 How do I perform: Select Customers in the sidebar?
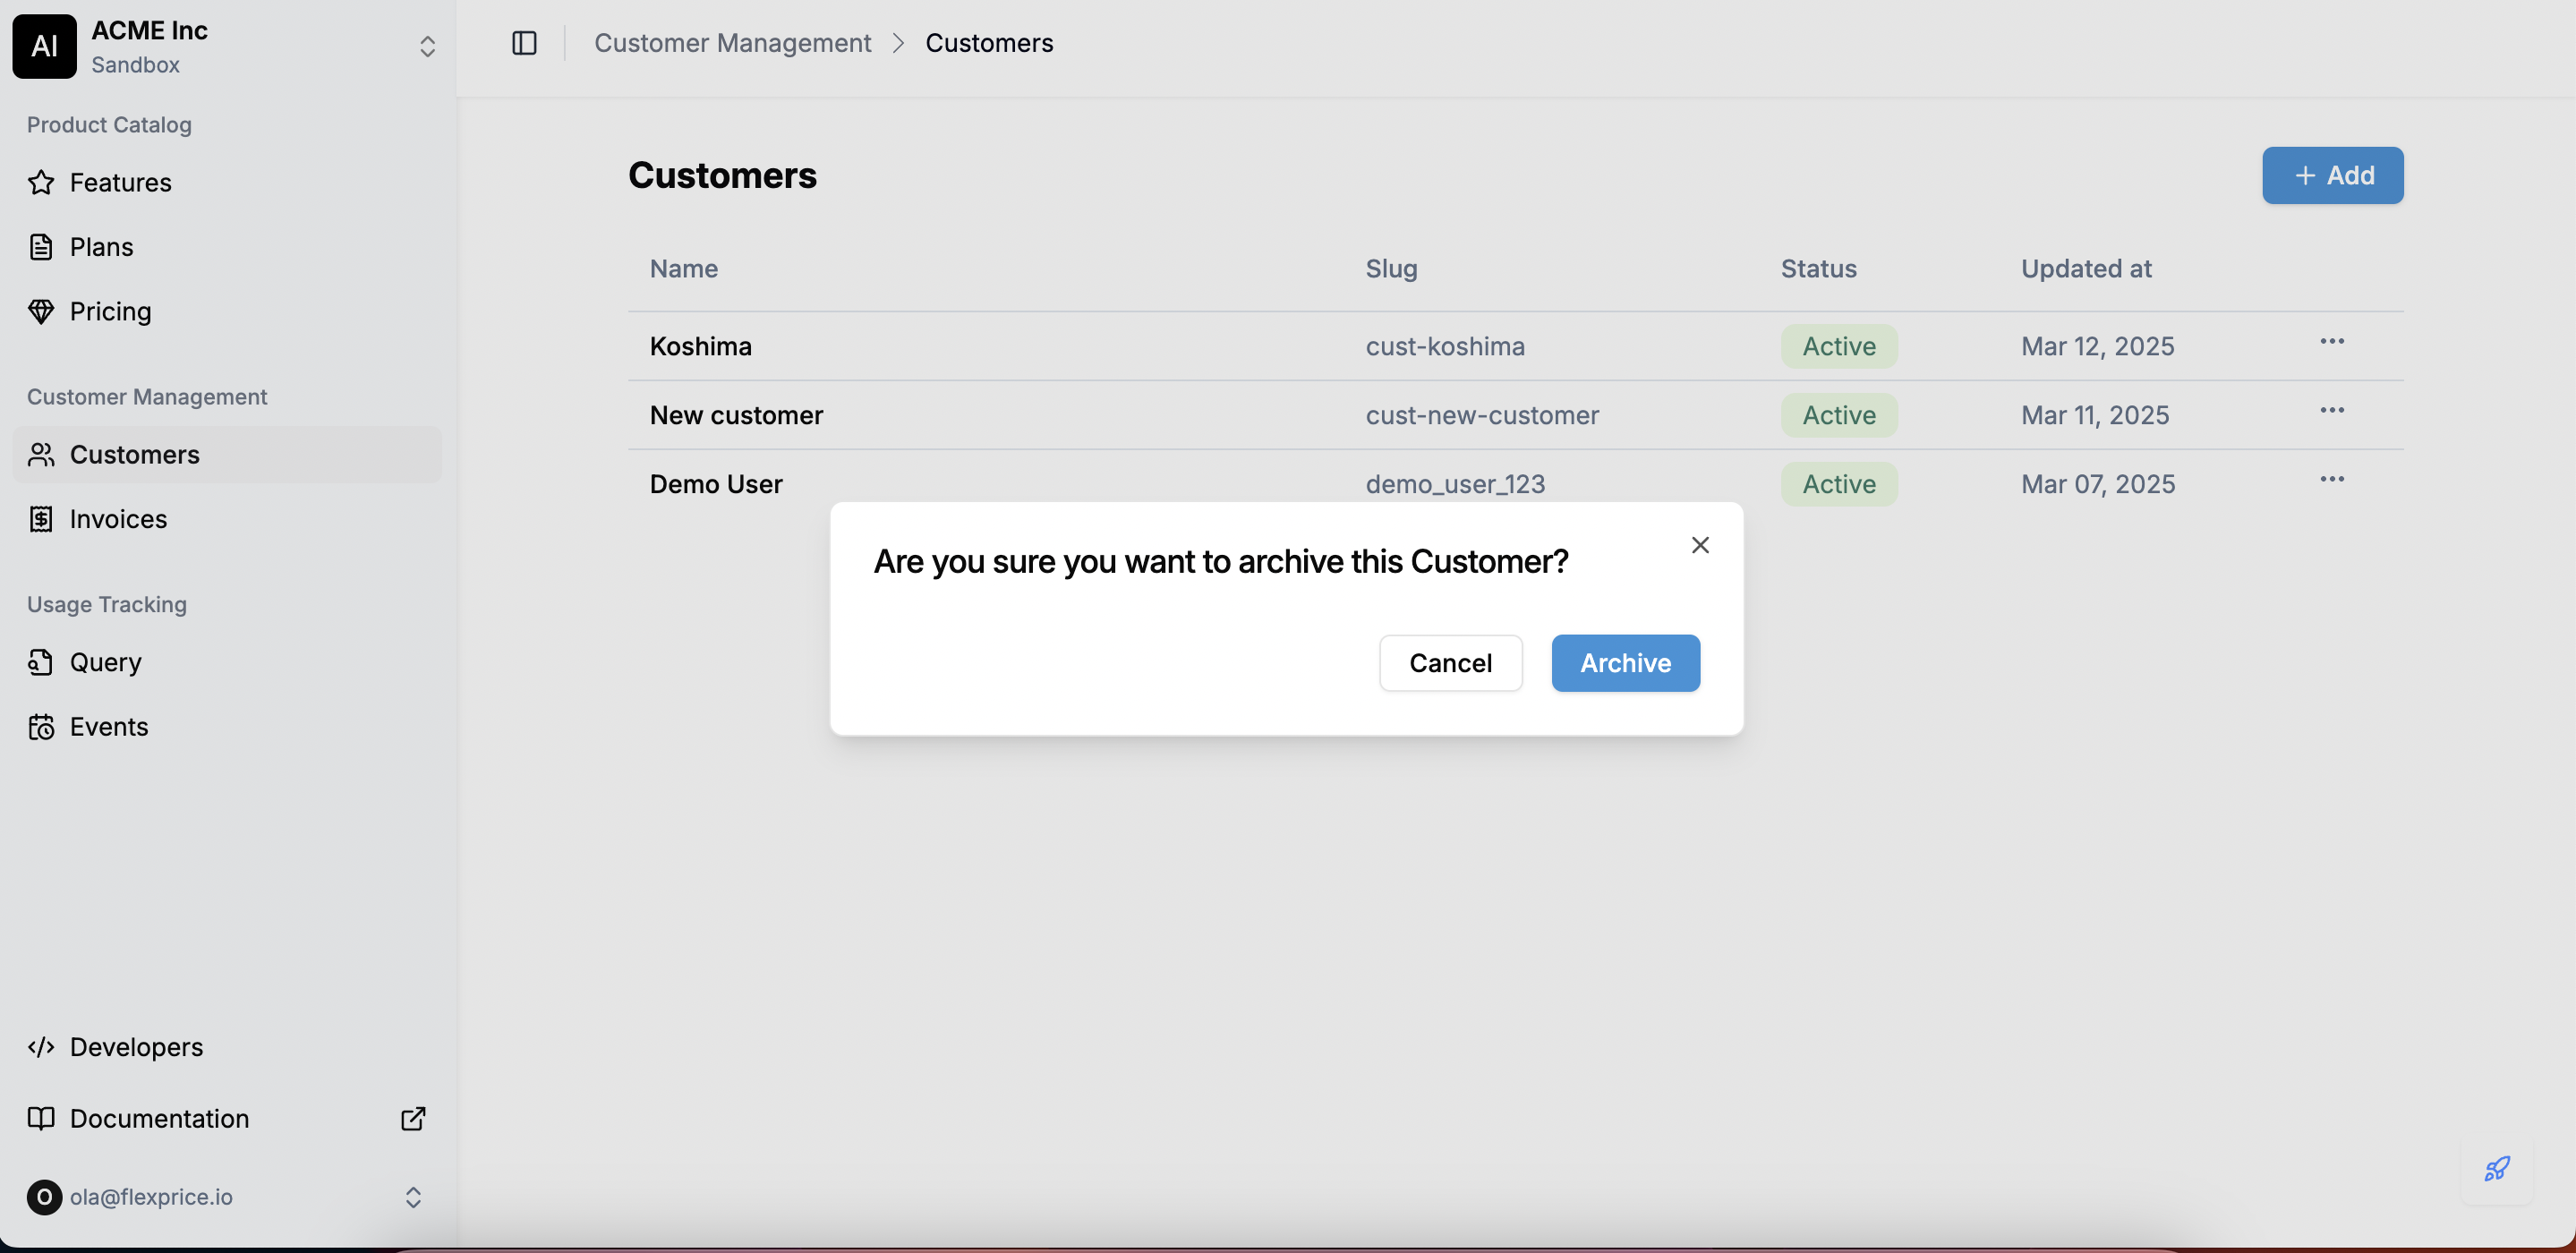tap(134, 455)
